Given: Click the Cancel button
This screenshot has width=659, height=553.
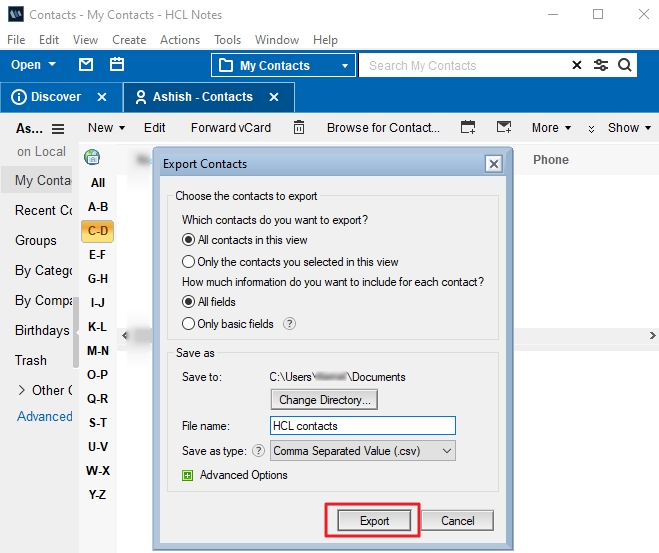Looking at the screenshot, I should pyautogui.click(x=457, y=521).
